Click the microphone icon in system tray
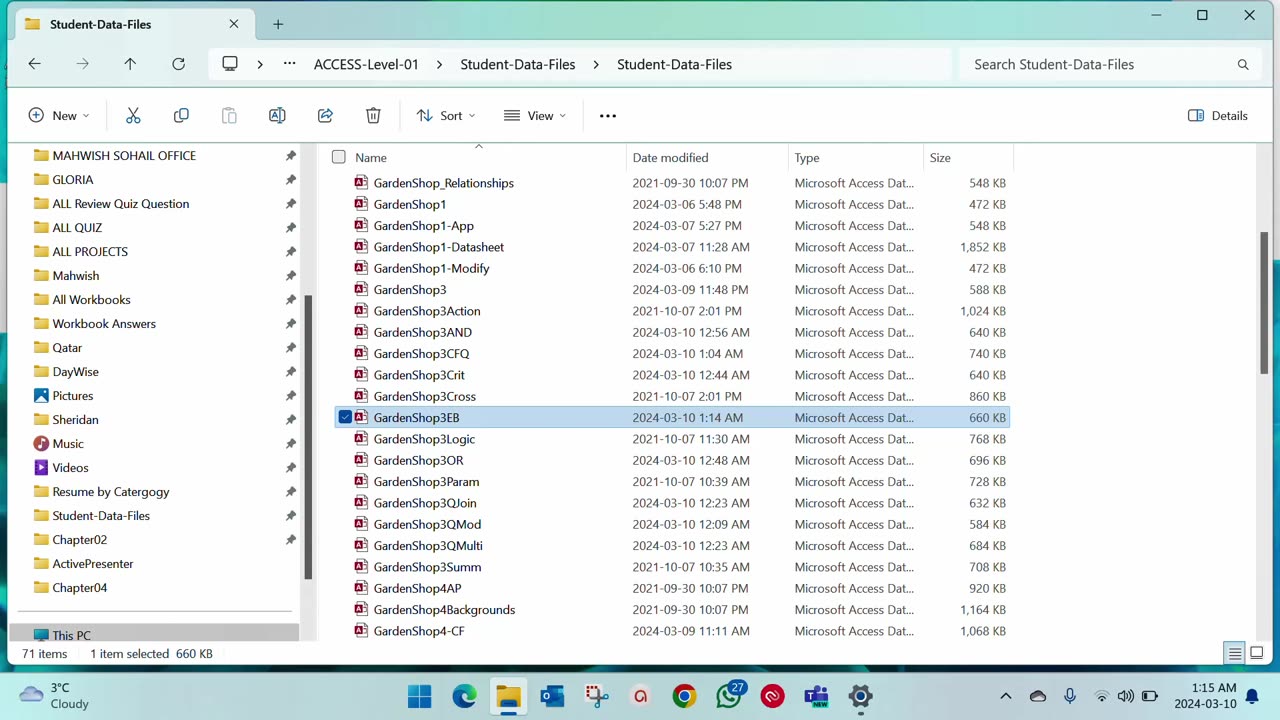 pyautogui.click(x=1070, y=696)
